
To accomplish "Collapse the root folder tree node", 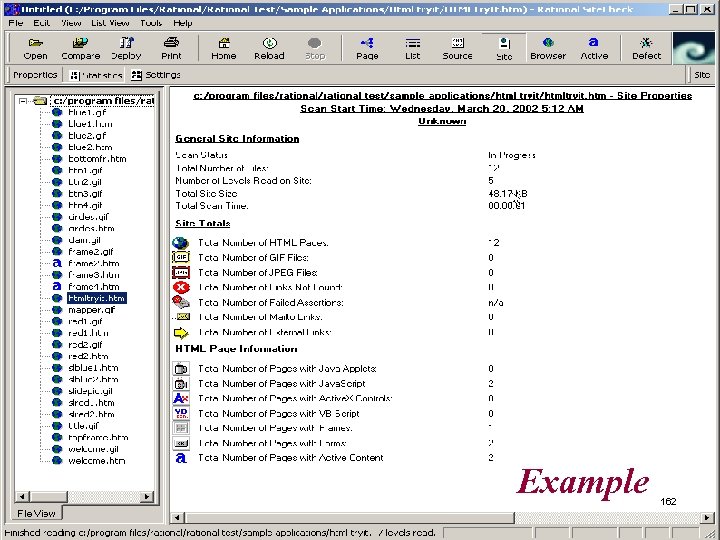I will 22,101.
